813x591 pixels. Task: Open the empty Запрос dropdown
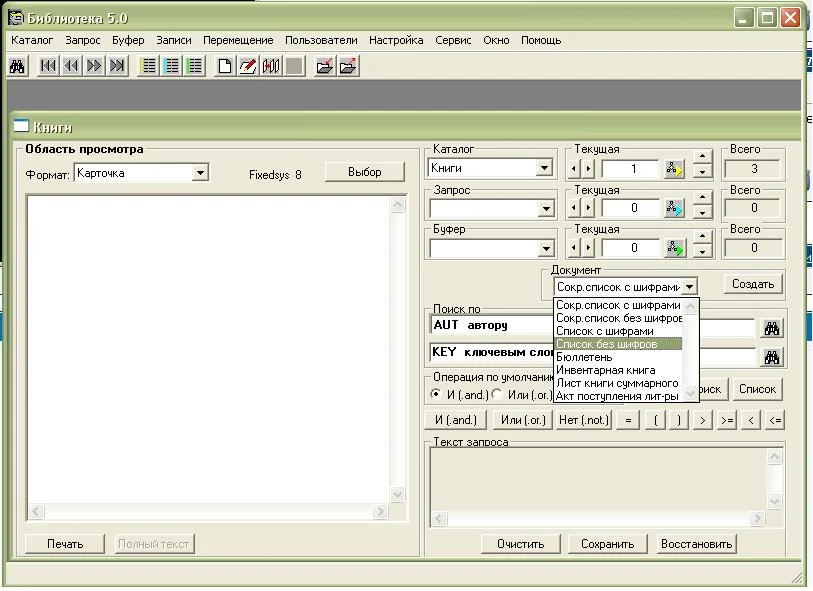click(x=544, y=209)
